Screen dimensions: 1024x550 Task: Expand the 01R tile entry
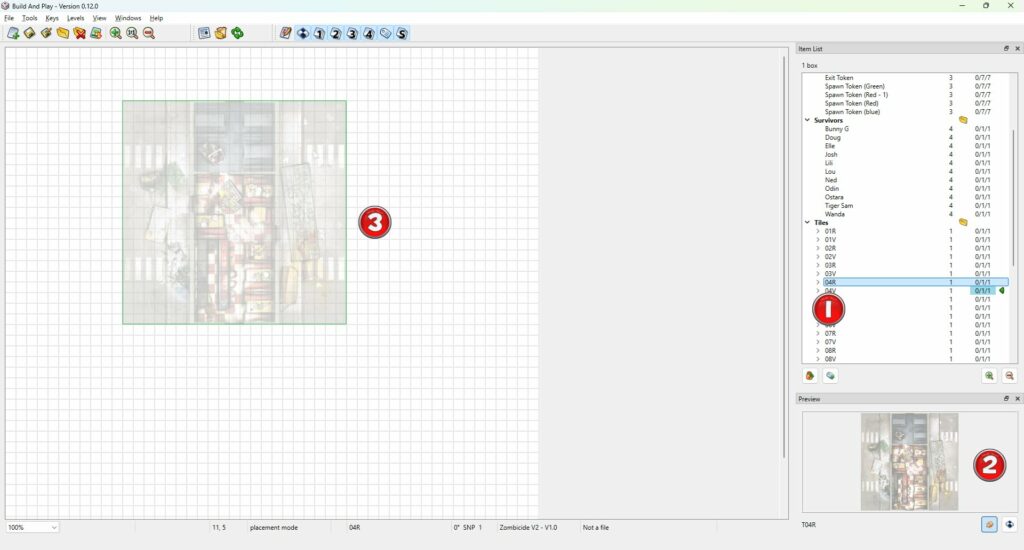pos(818,231)
